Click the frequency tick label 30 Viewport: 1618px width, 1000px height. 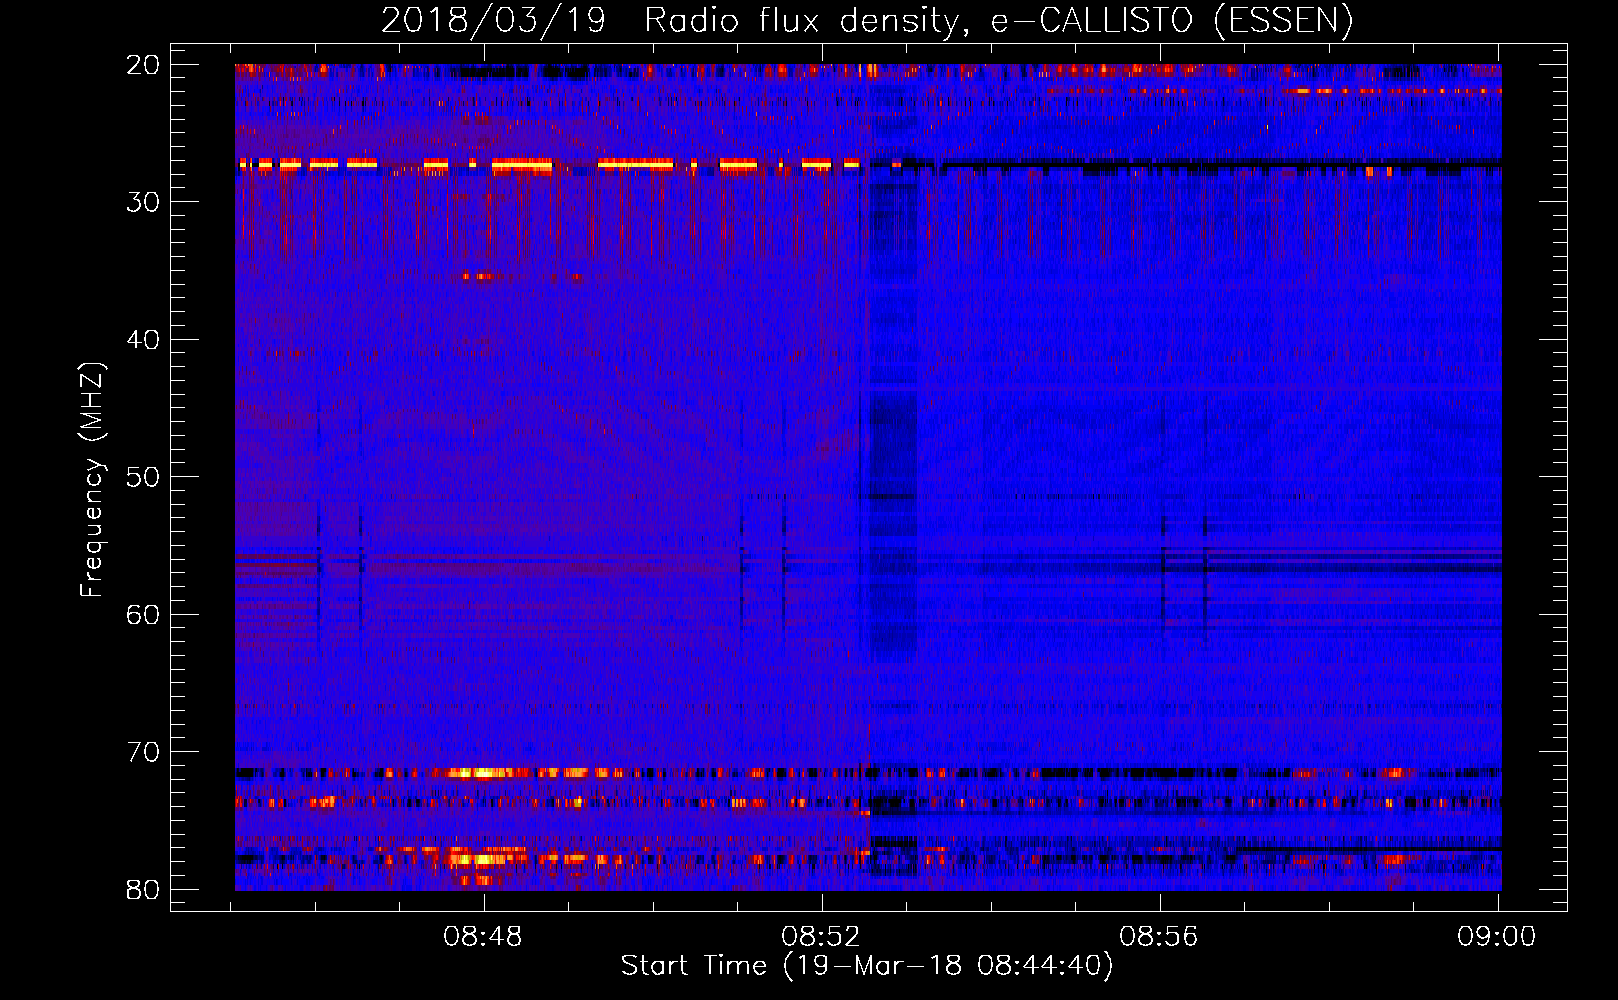144,202
